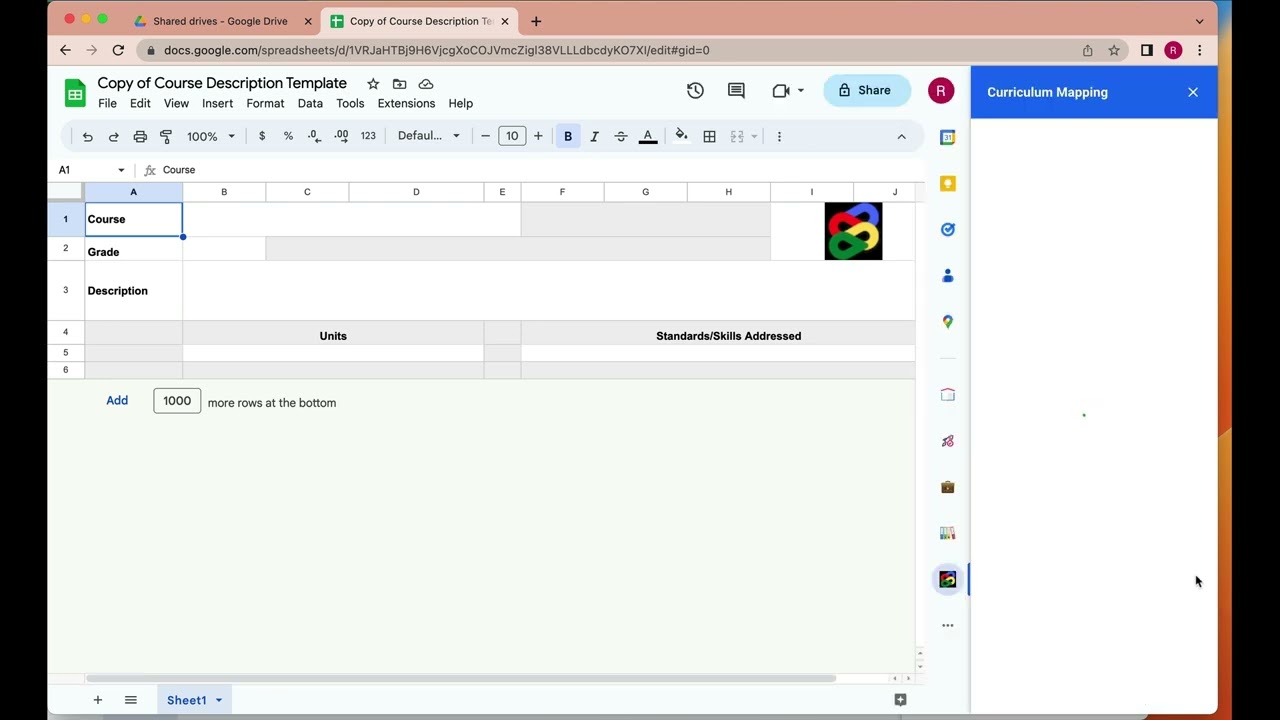Open the Edit menu

(x=140, y=103)
